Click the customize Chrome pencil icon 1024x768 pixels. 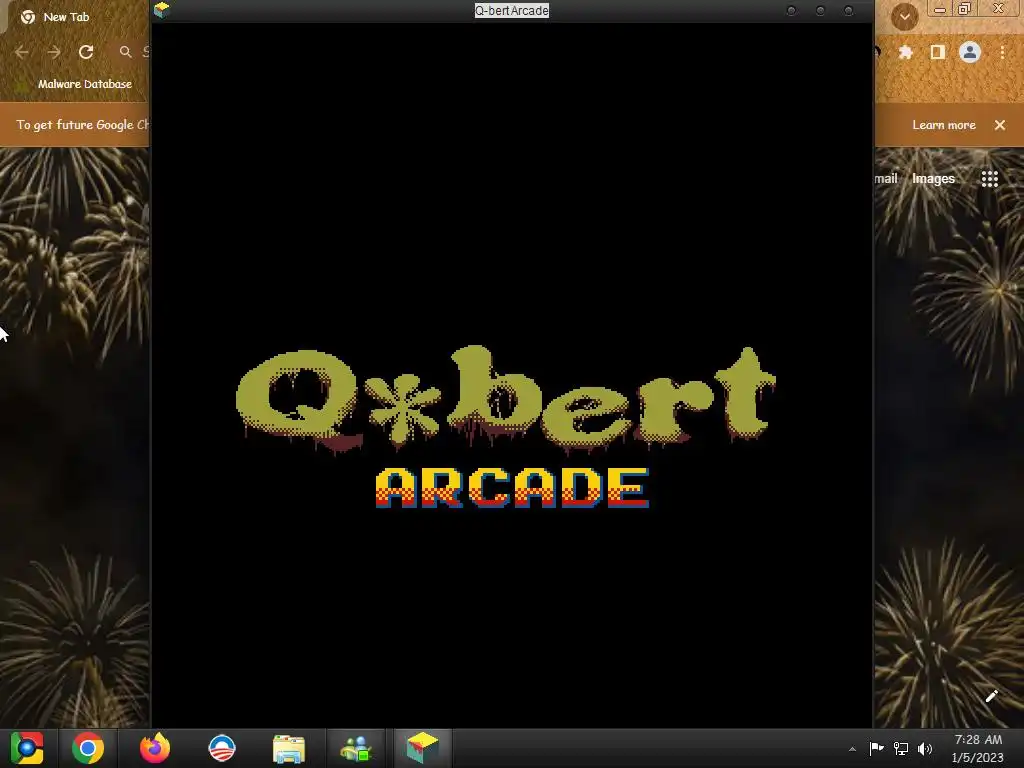coord(991,696)
